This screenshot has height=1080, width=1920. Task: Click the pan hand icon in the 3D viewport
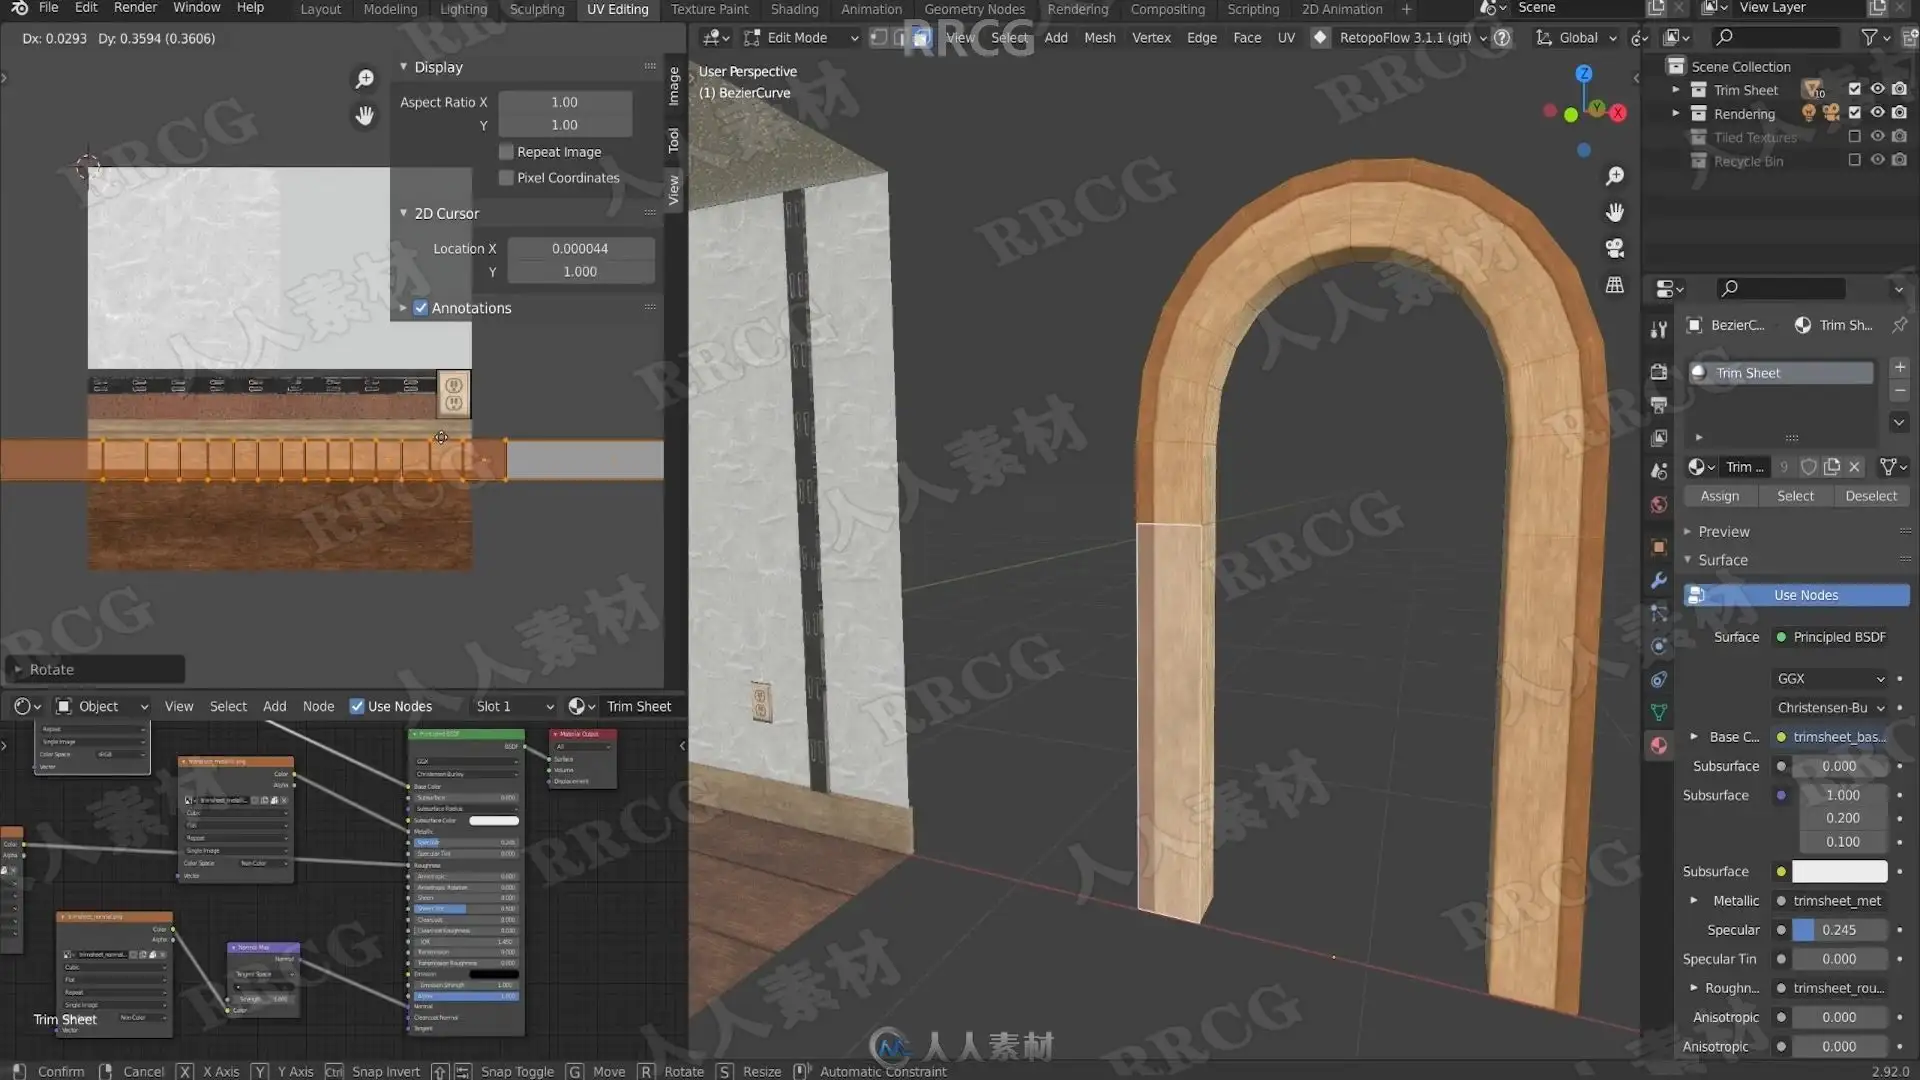tap(1614, 212)
